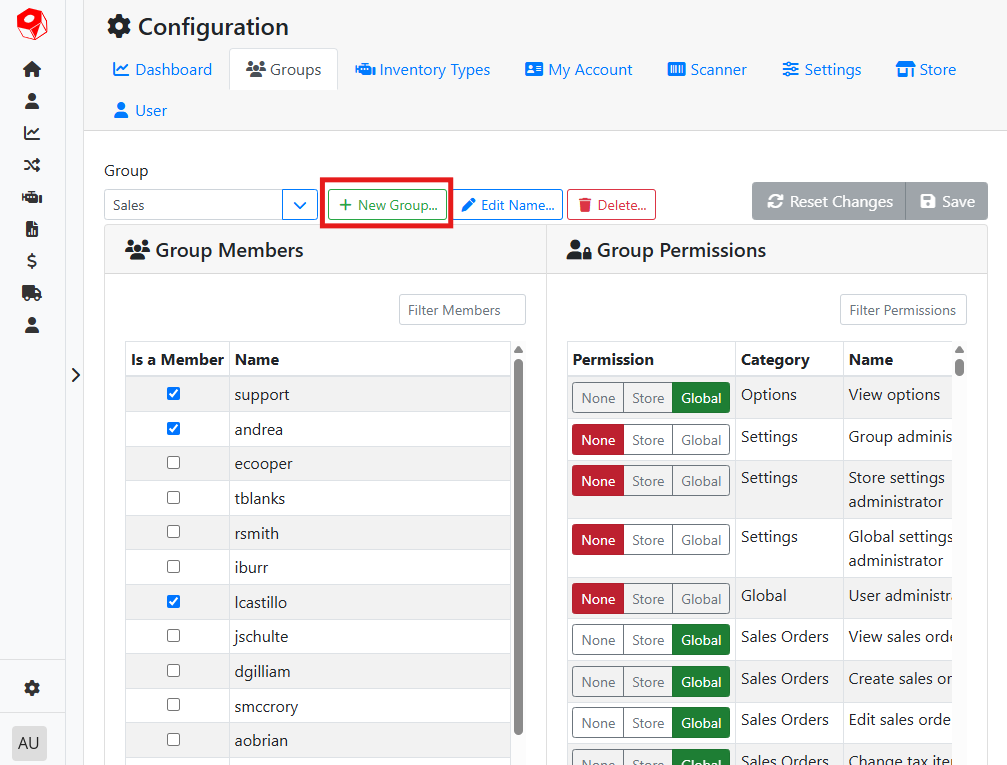Click the New Group button
1007x765 pixels.
(x=388, y=205)
